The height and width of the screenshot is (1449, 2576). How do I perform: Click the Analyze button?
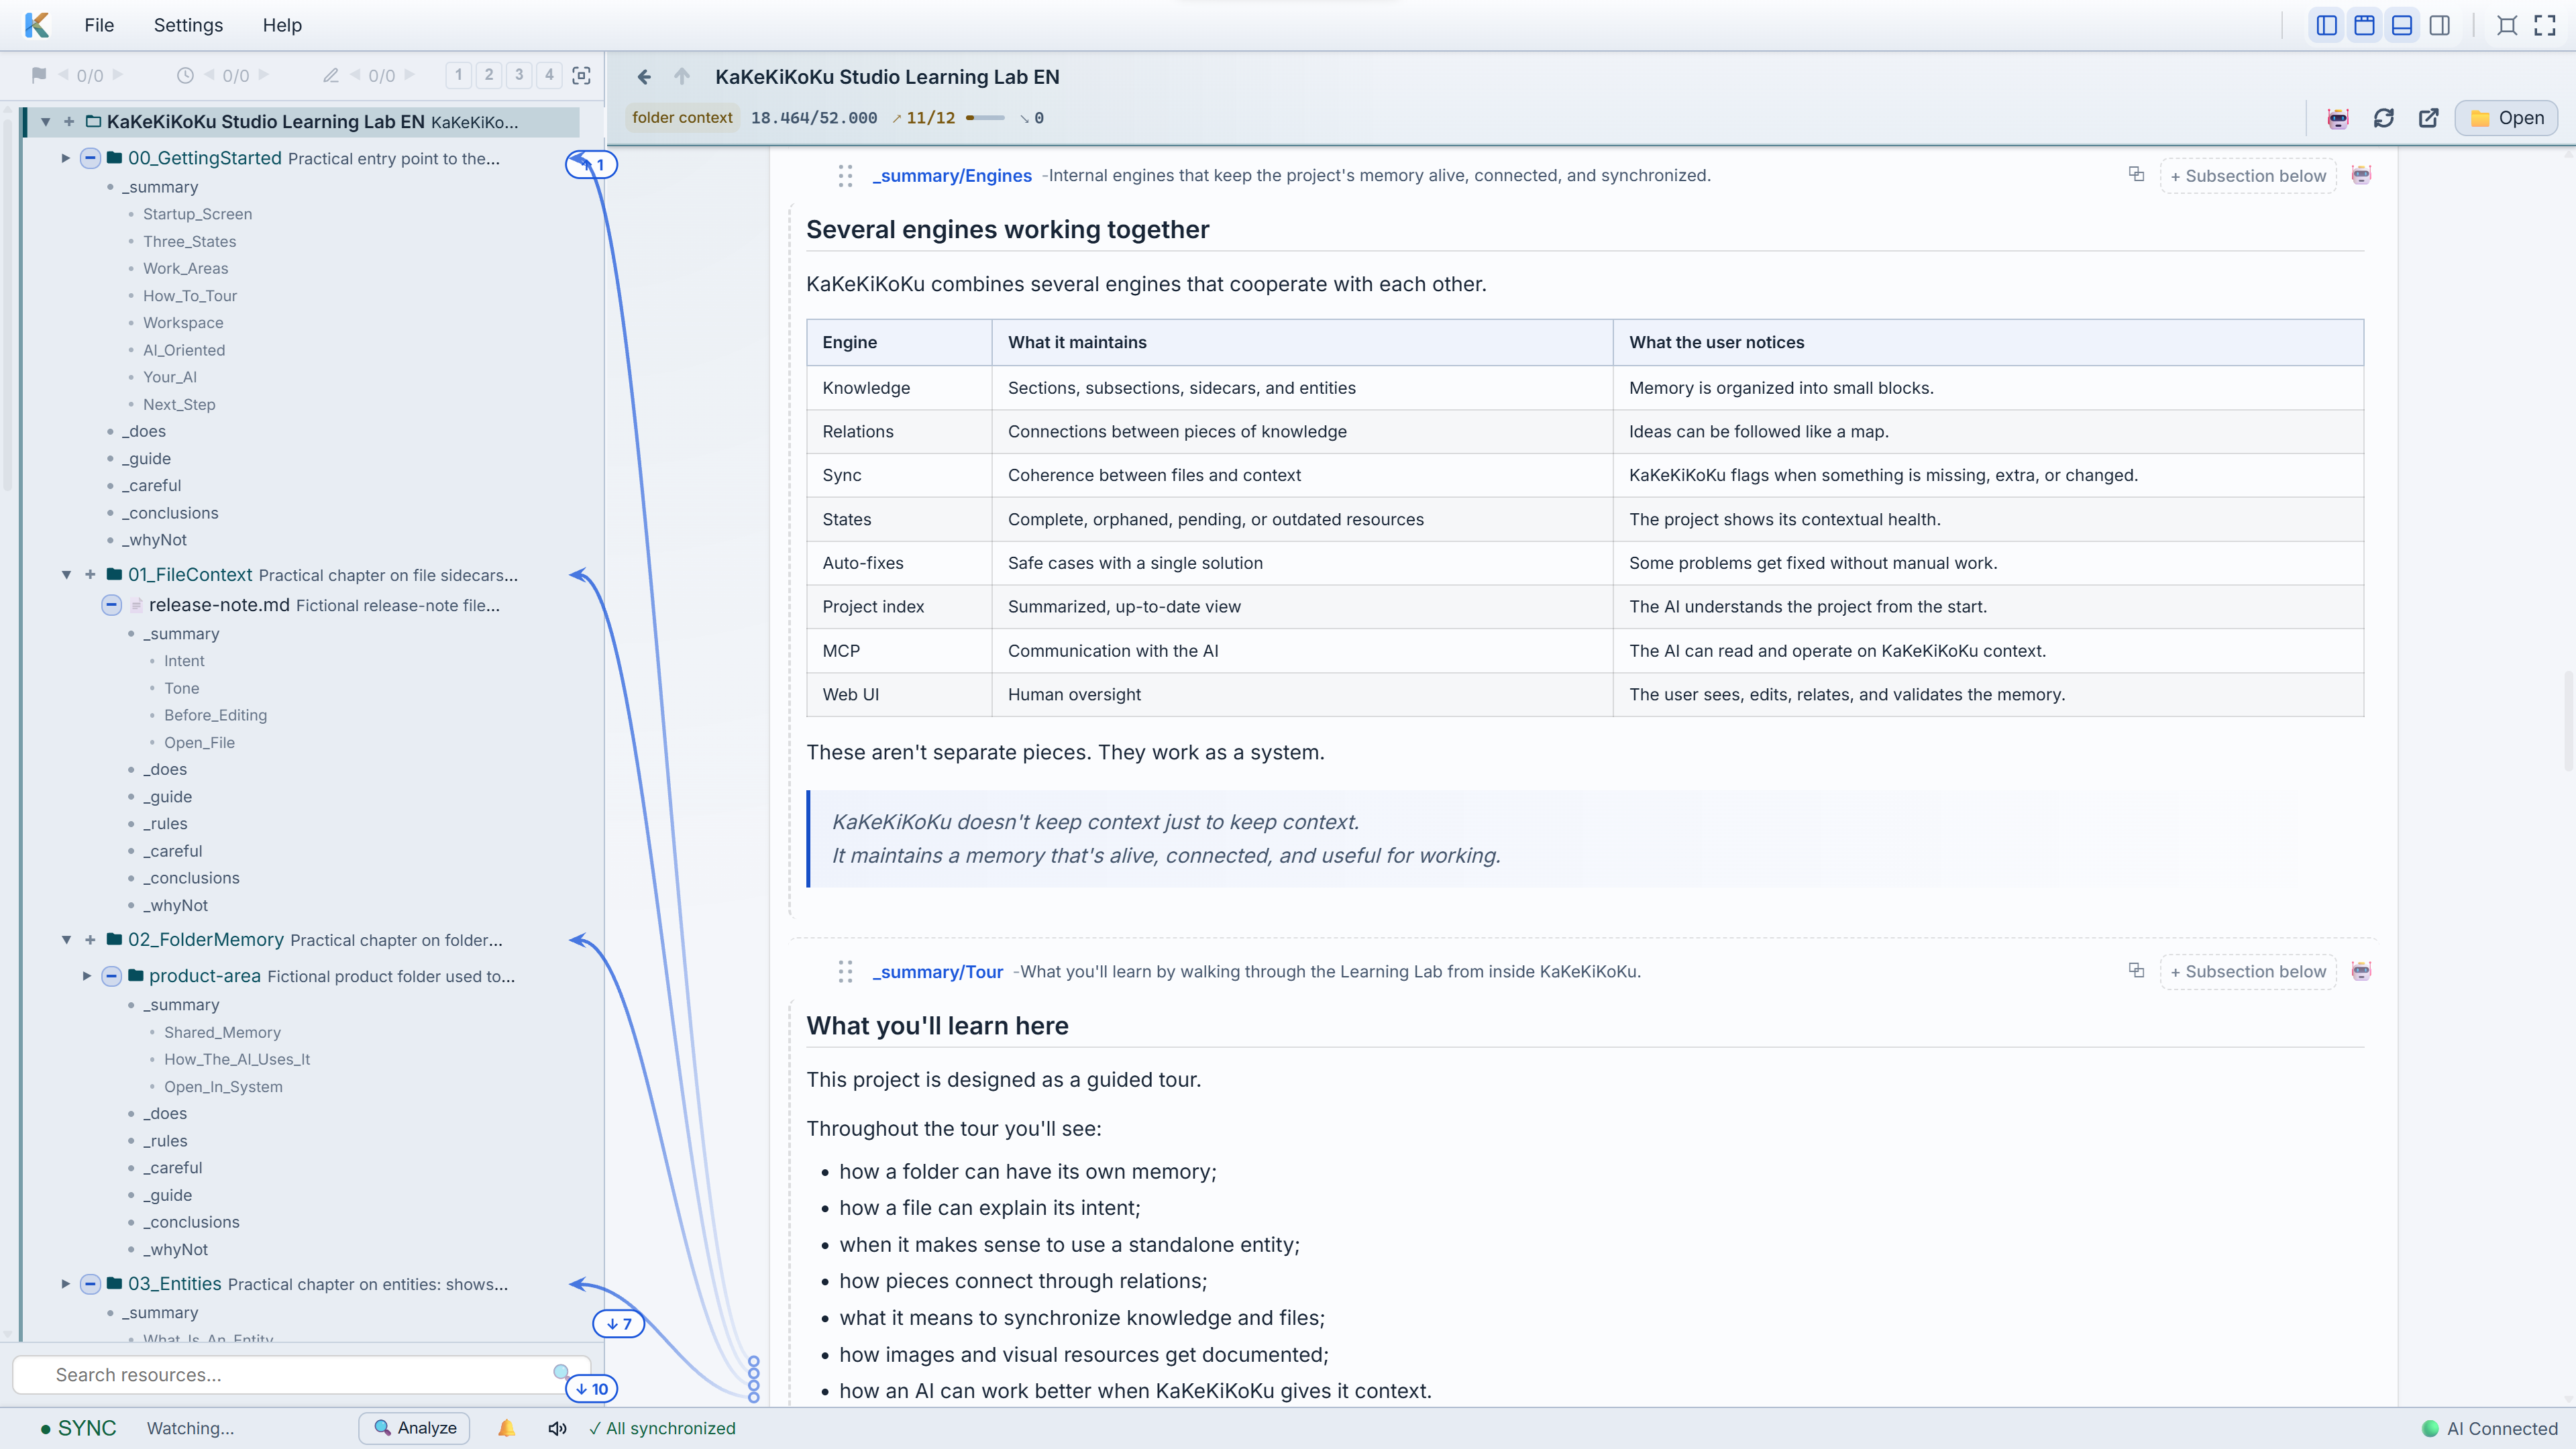click(x=414, y=1428)
